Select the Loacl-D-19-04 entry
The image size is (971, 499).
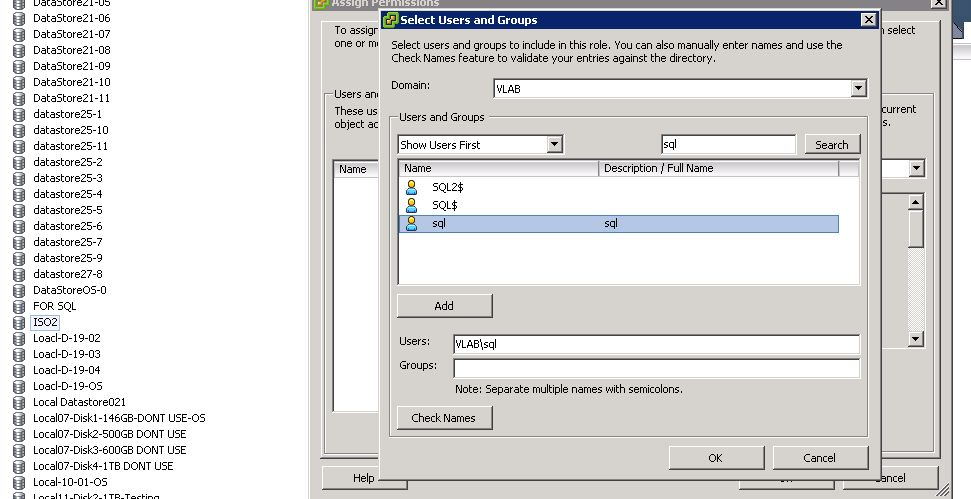tap(66, 370)
